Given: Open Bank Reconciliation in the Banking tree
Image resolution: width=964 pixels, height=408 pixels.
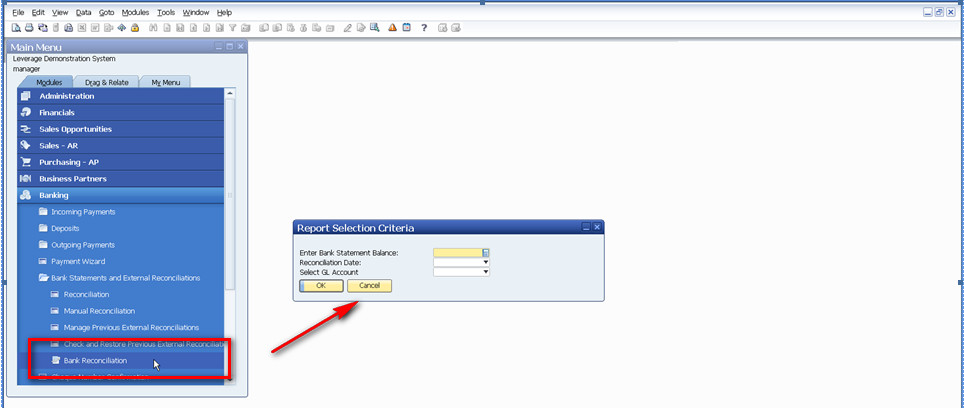Looking at the screenshot, I should tap(95, 359).
